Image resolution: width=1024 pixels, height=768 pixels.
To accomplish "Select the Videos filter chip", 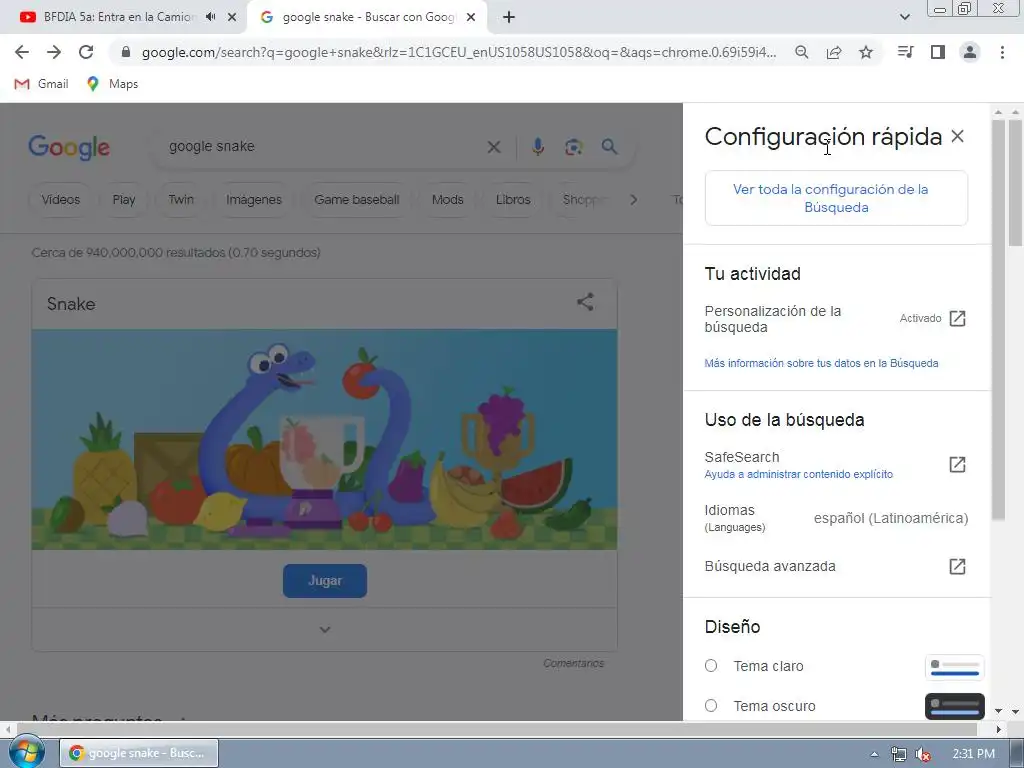I will (61, 200).
